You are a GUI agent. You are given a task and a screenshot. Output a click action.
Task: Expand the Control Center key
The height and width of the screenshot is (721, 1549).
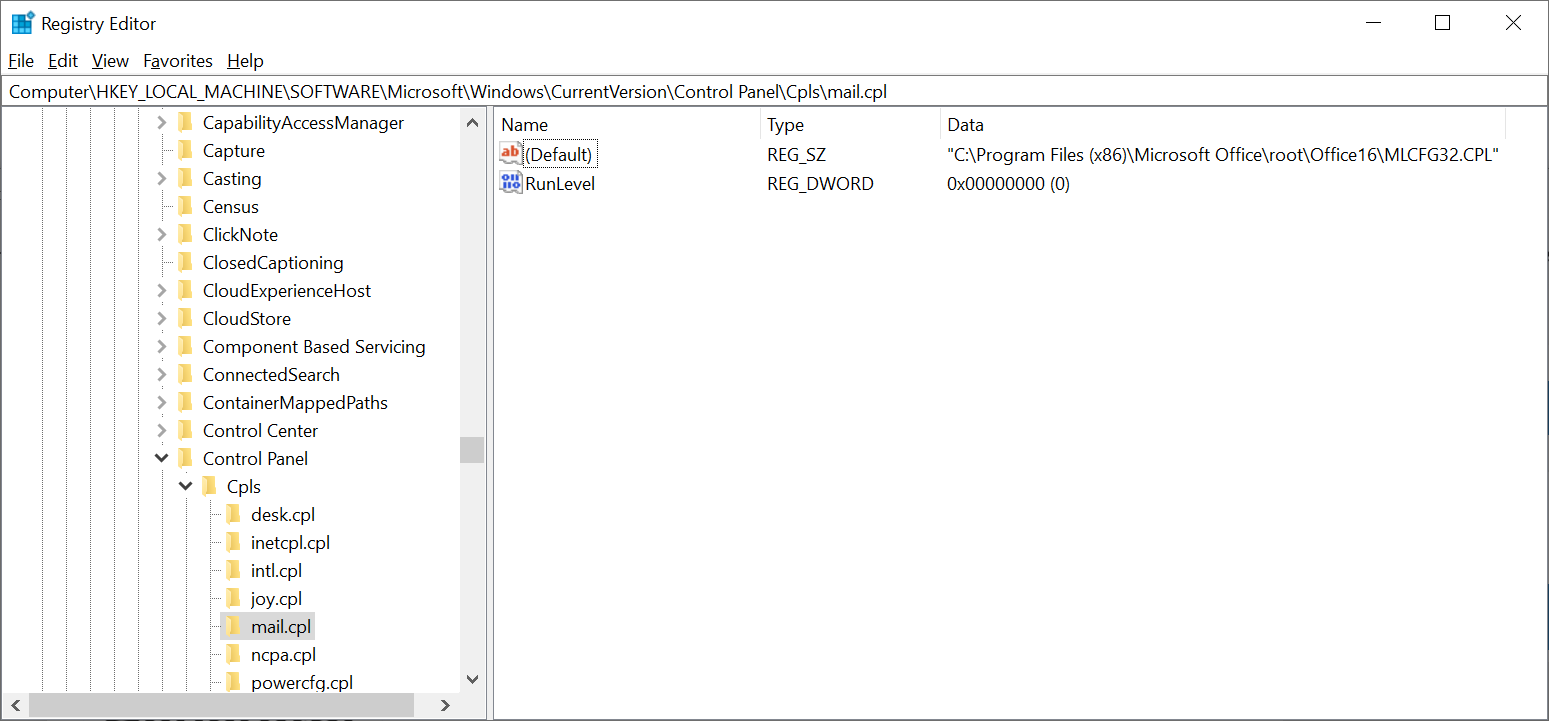click(x=162, y=431)
